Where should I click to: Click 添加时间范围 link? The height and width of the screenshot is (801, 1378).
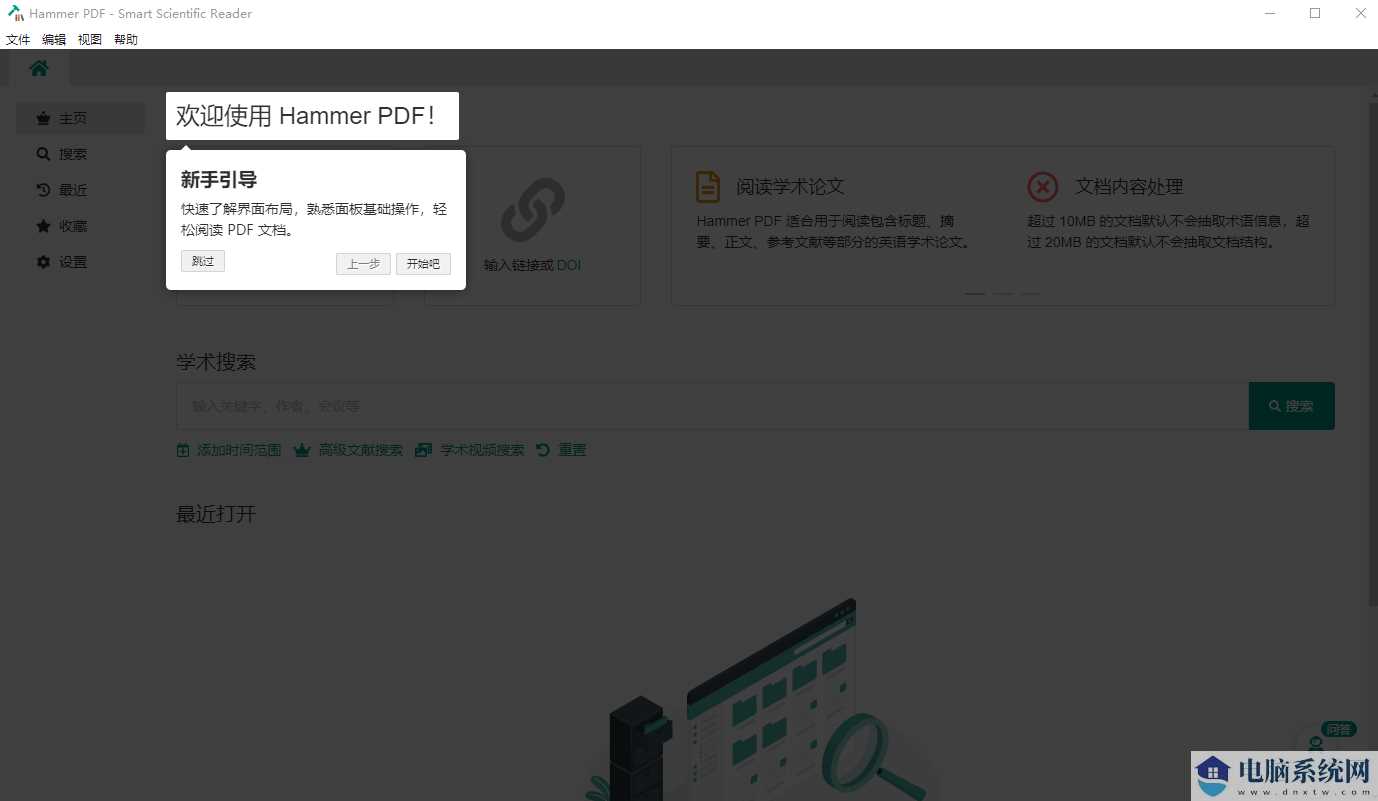pyautogui.click(x=239, y=451)
